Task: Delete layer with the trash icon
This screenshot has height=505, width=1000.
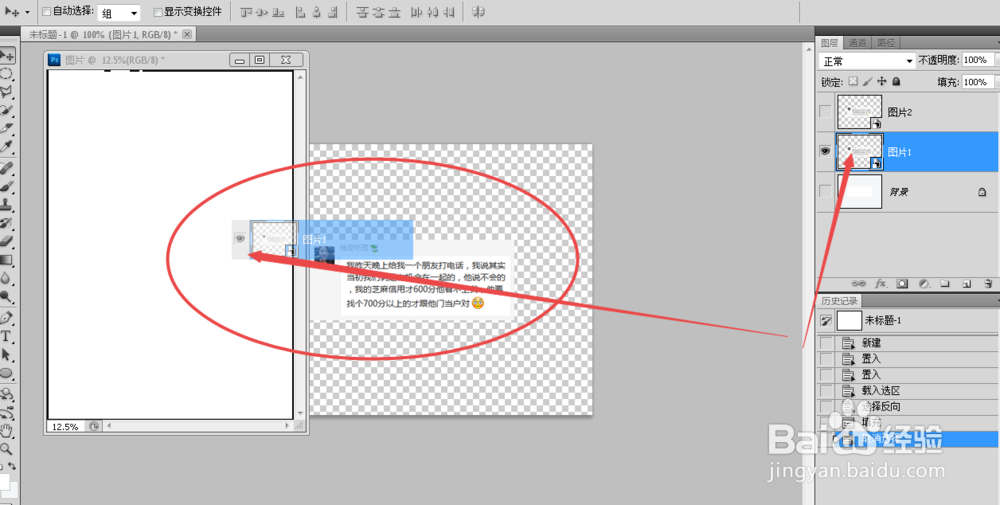Action: 988,283
